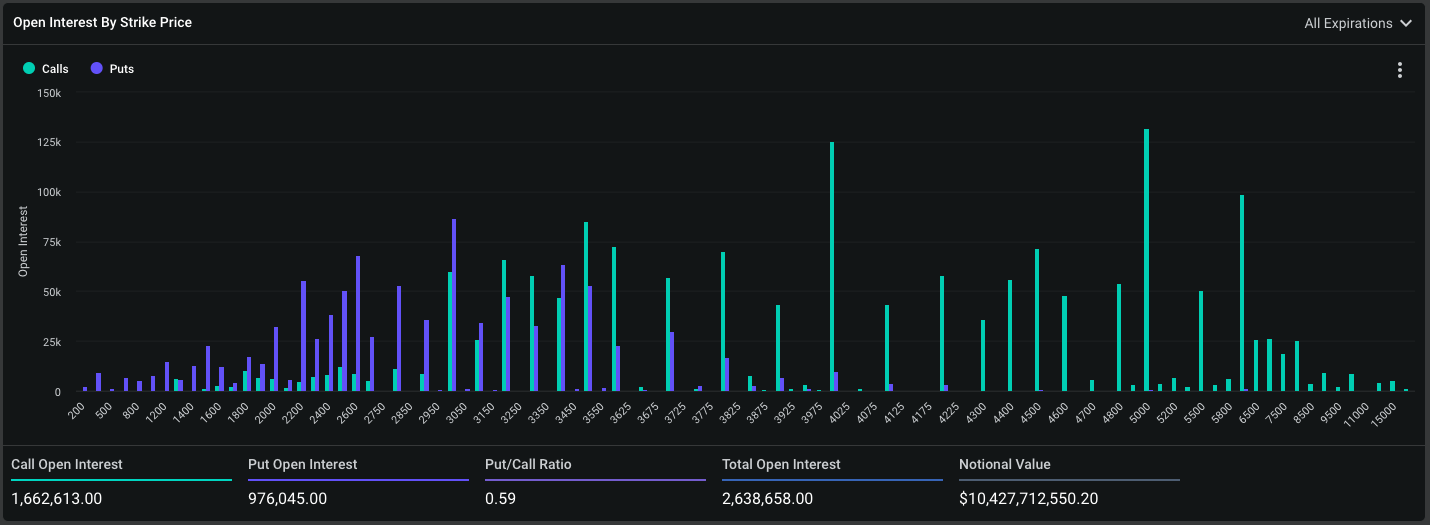Open the three-dot chart options menu

click(x=1399, y=70)
